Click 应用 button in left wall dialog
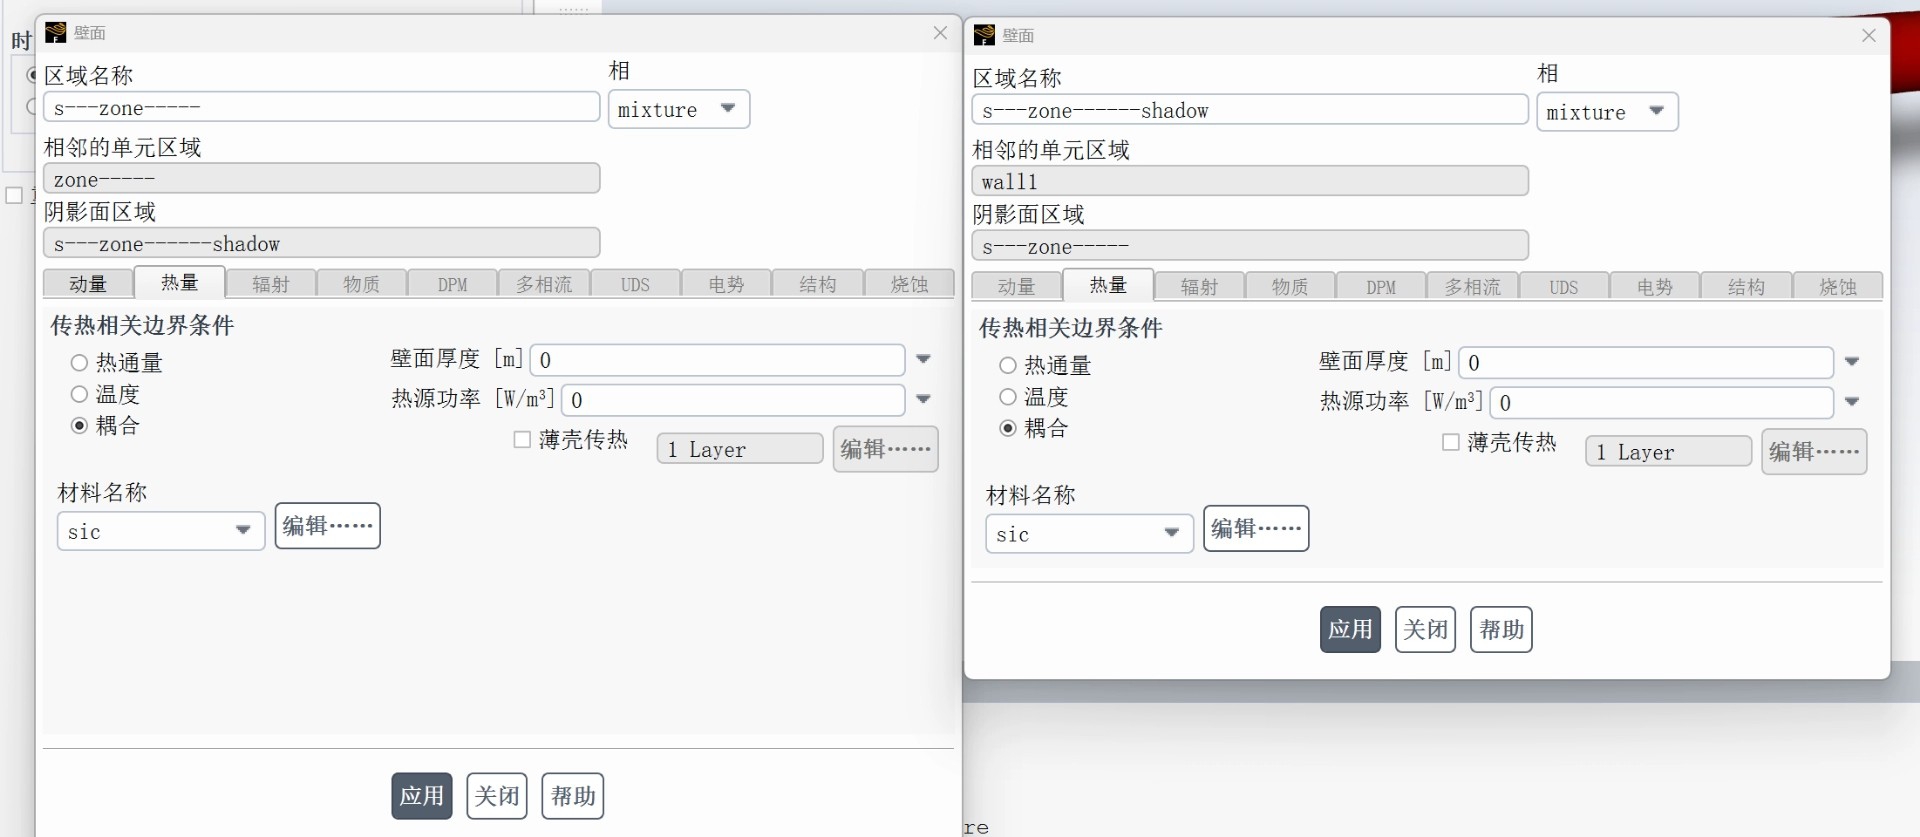Screen dimensions: 1920x837 pyautogui.click(x=422, y=796)
